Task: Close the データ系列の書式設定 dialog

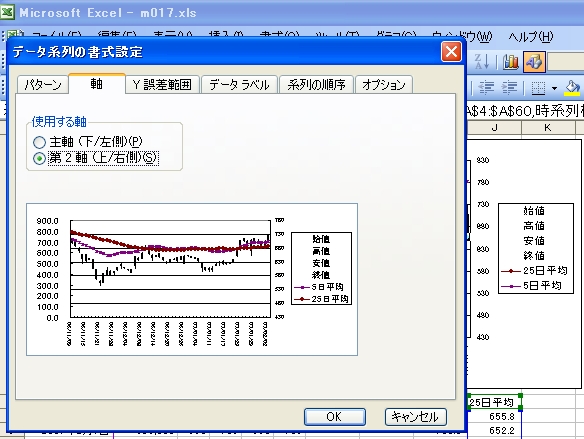Action: point(451,51)
